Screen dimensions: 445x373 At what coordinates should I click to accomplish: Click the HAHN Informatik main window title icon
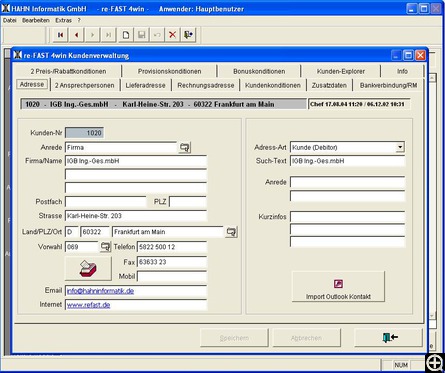(6, 8)
